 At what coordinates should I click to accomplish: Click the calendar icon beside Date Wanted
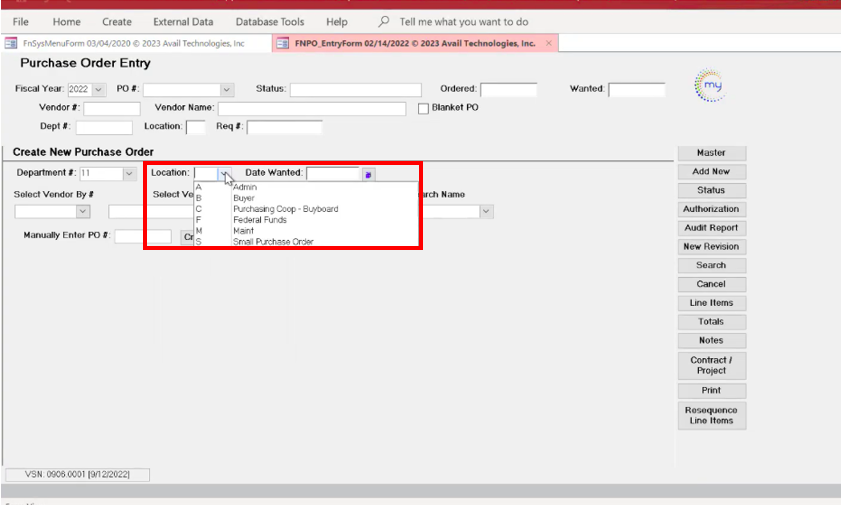pyautogui.click(x=368, y=174)
